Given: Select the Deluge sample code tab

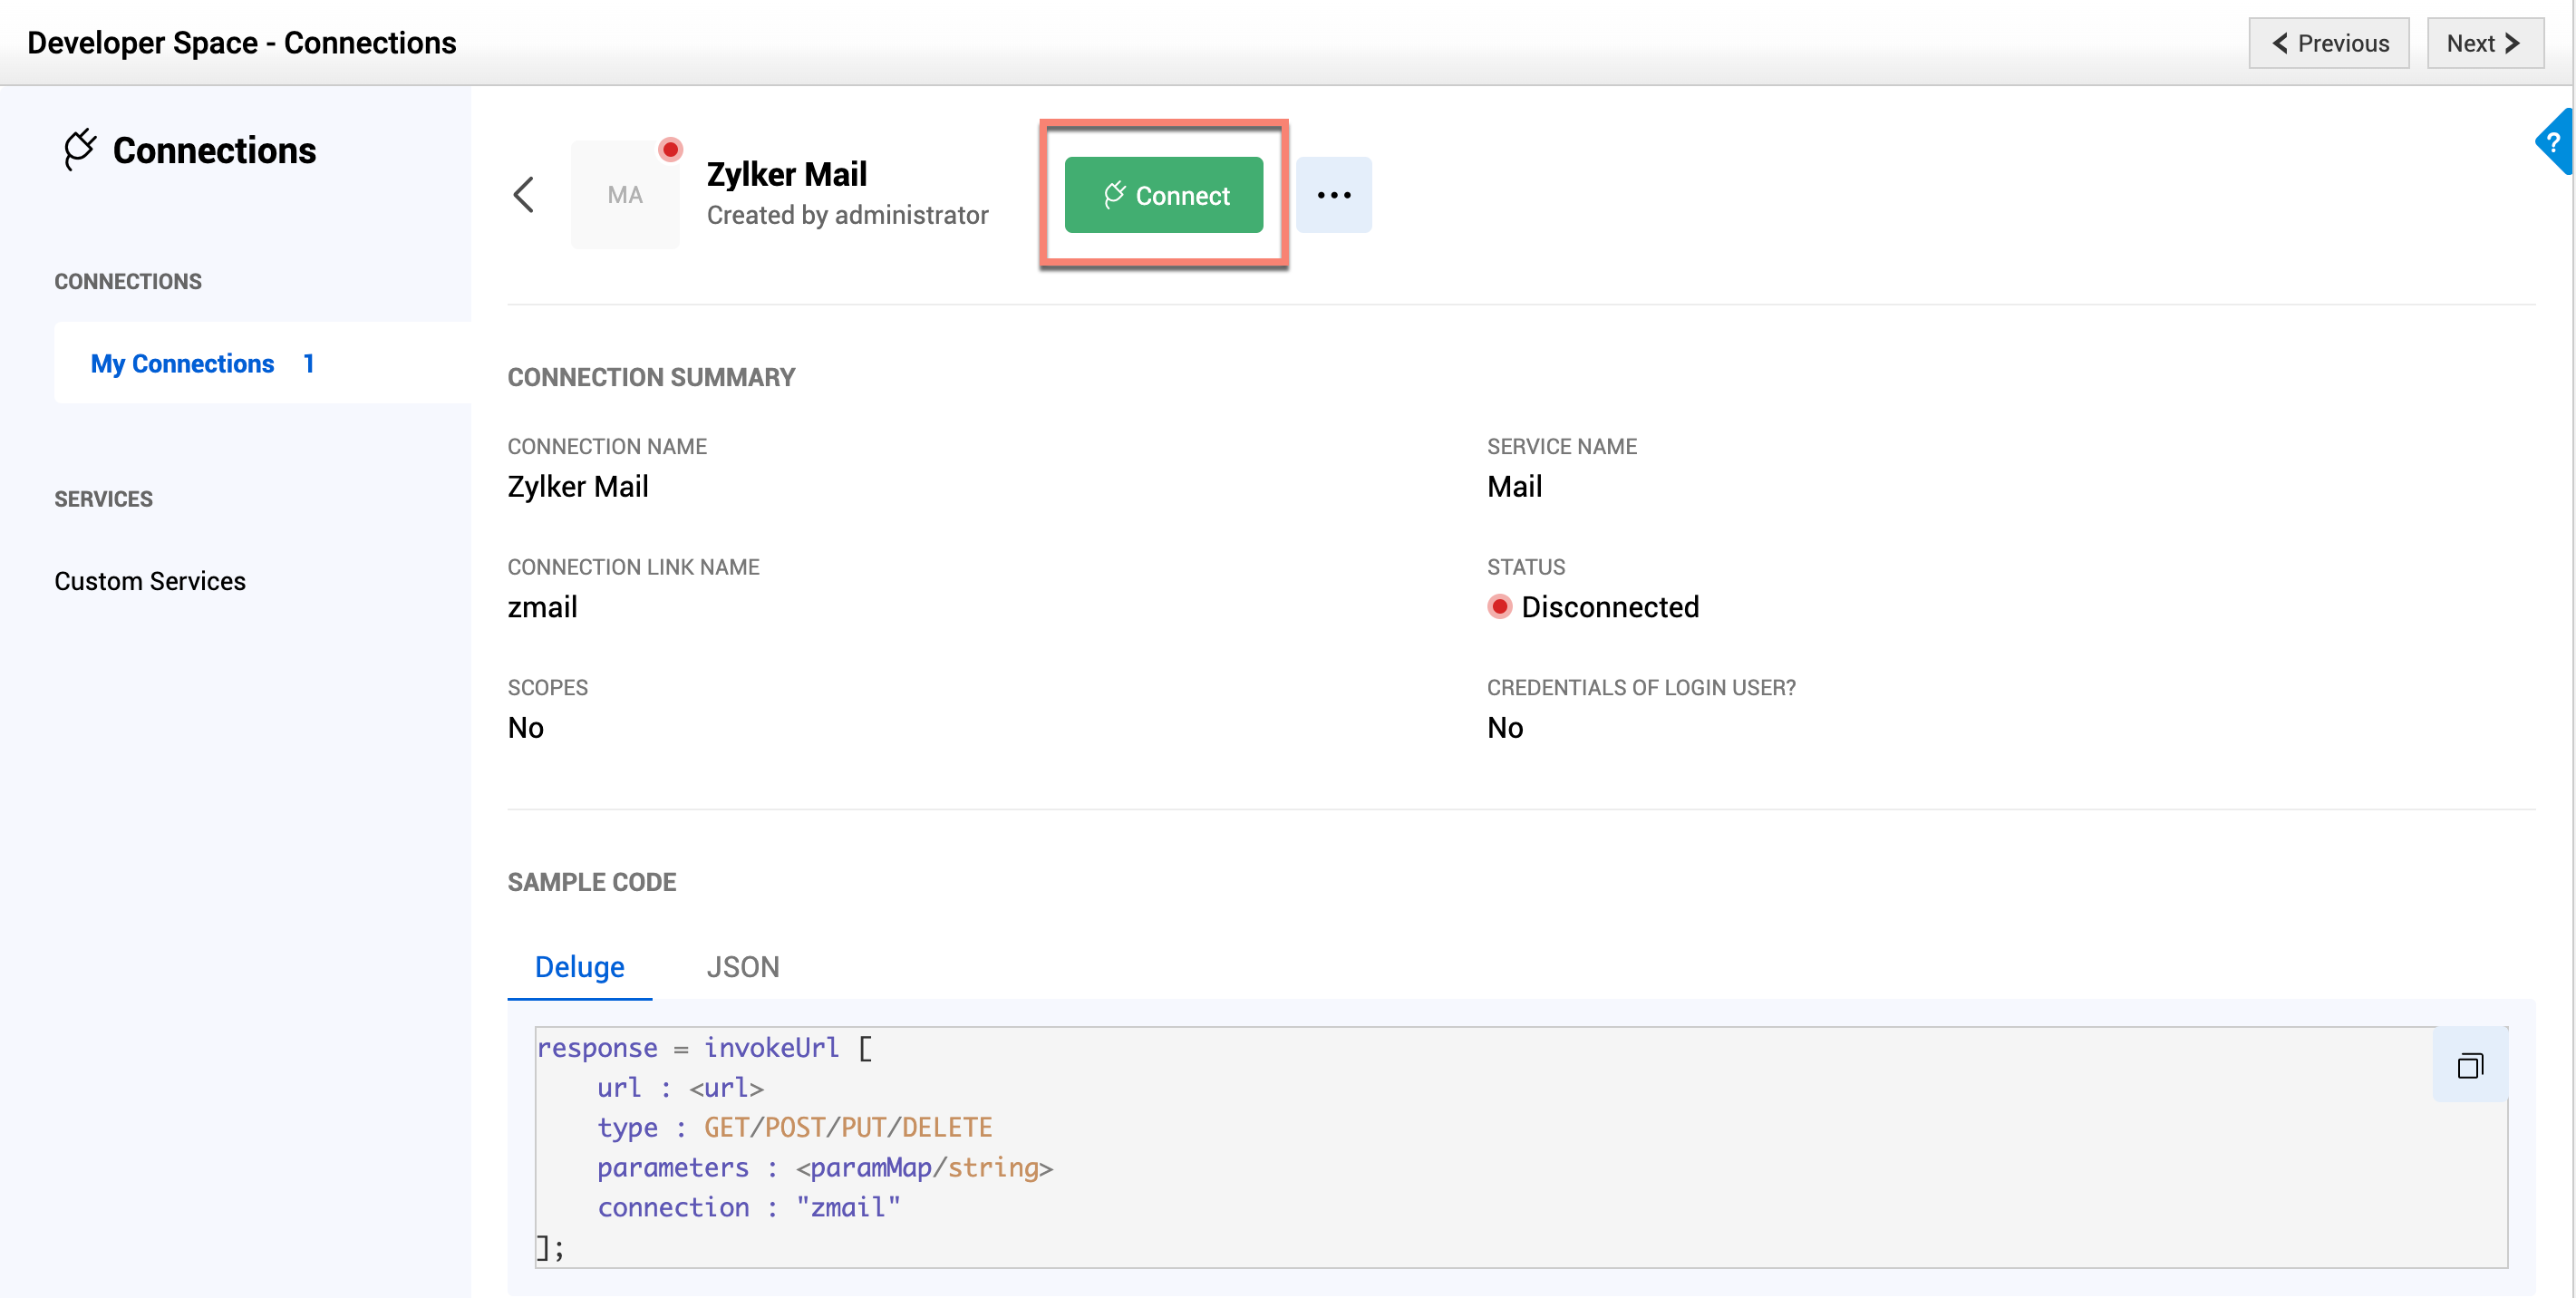Looking at the screenshot, I should 579,967.
